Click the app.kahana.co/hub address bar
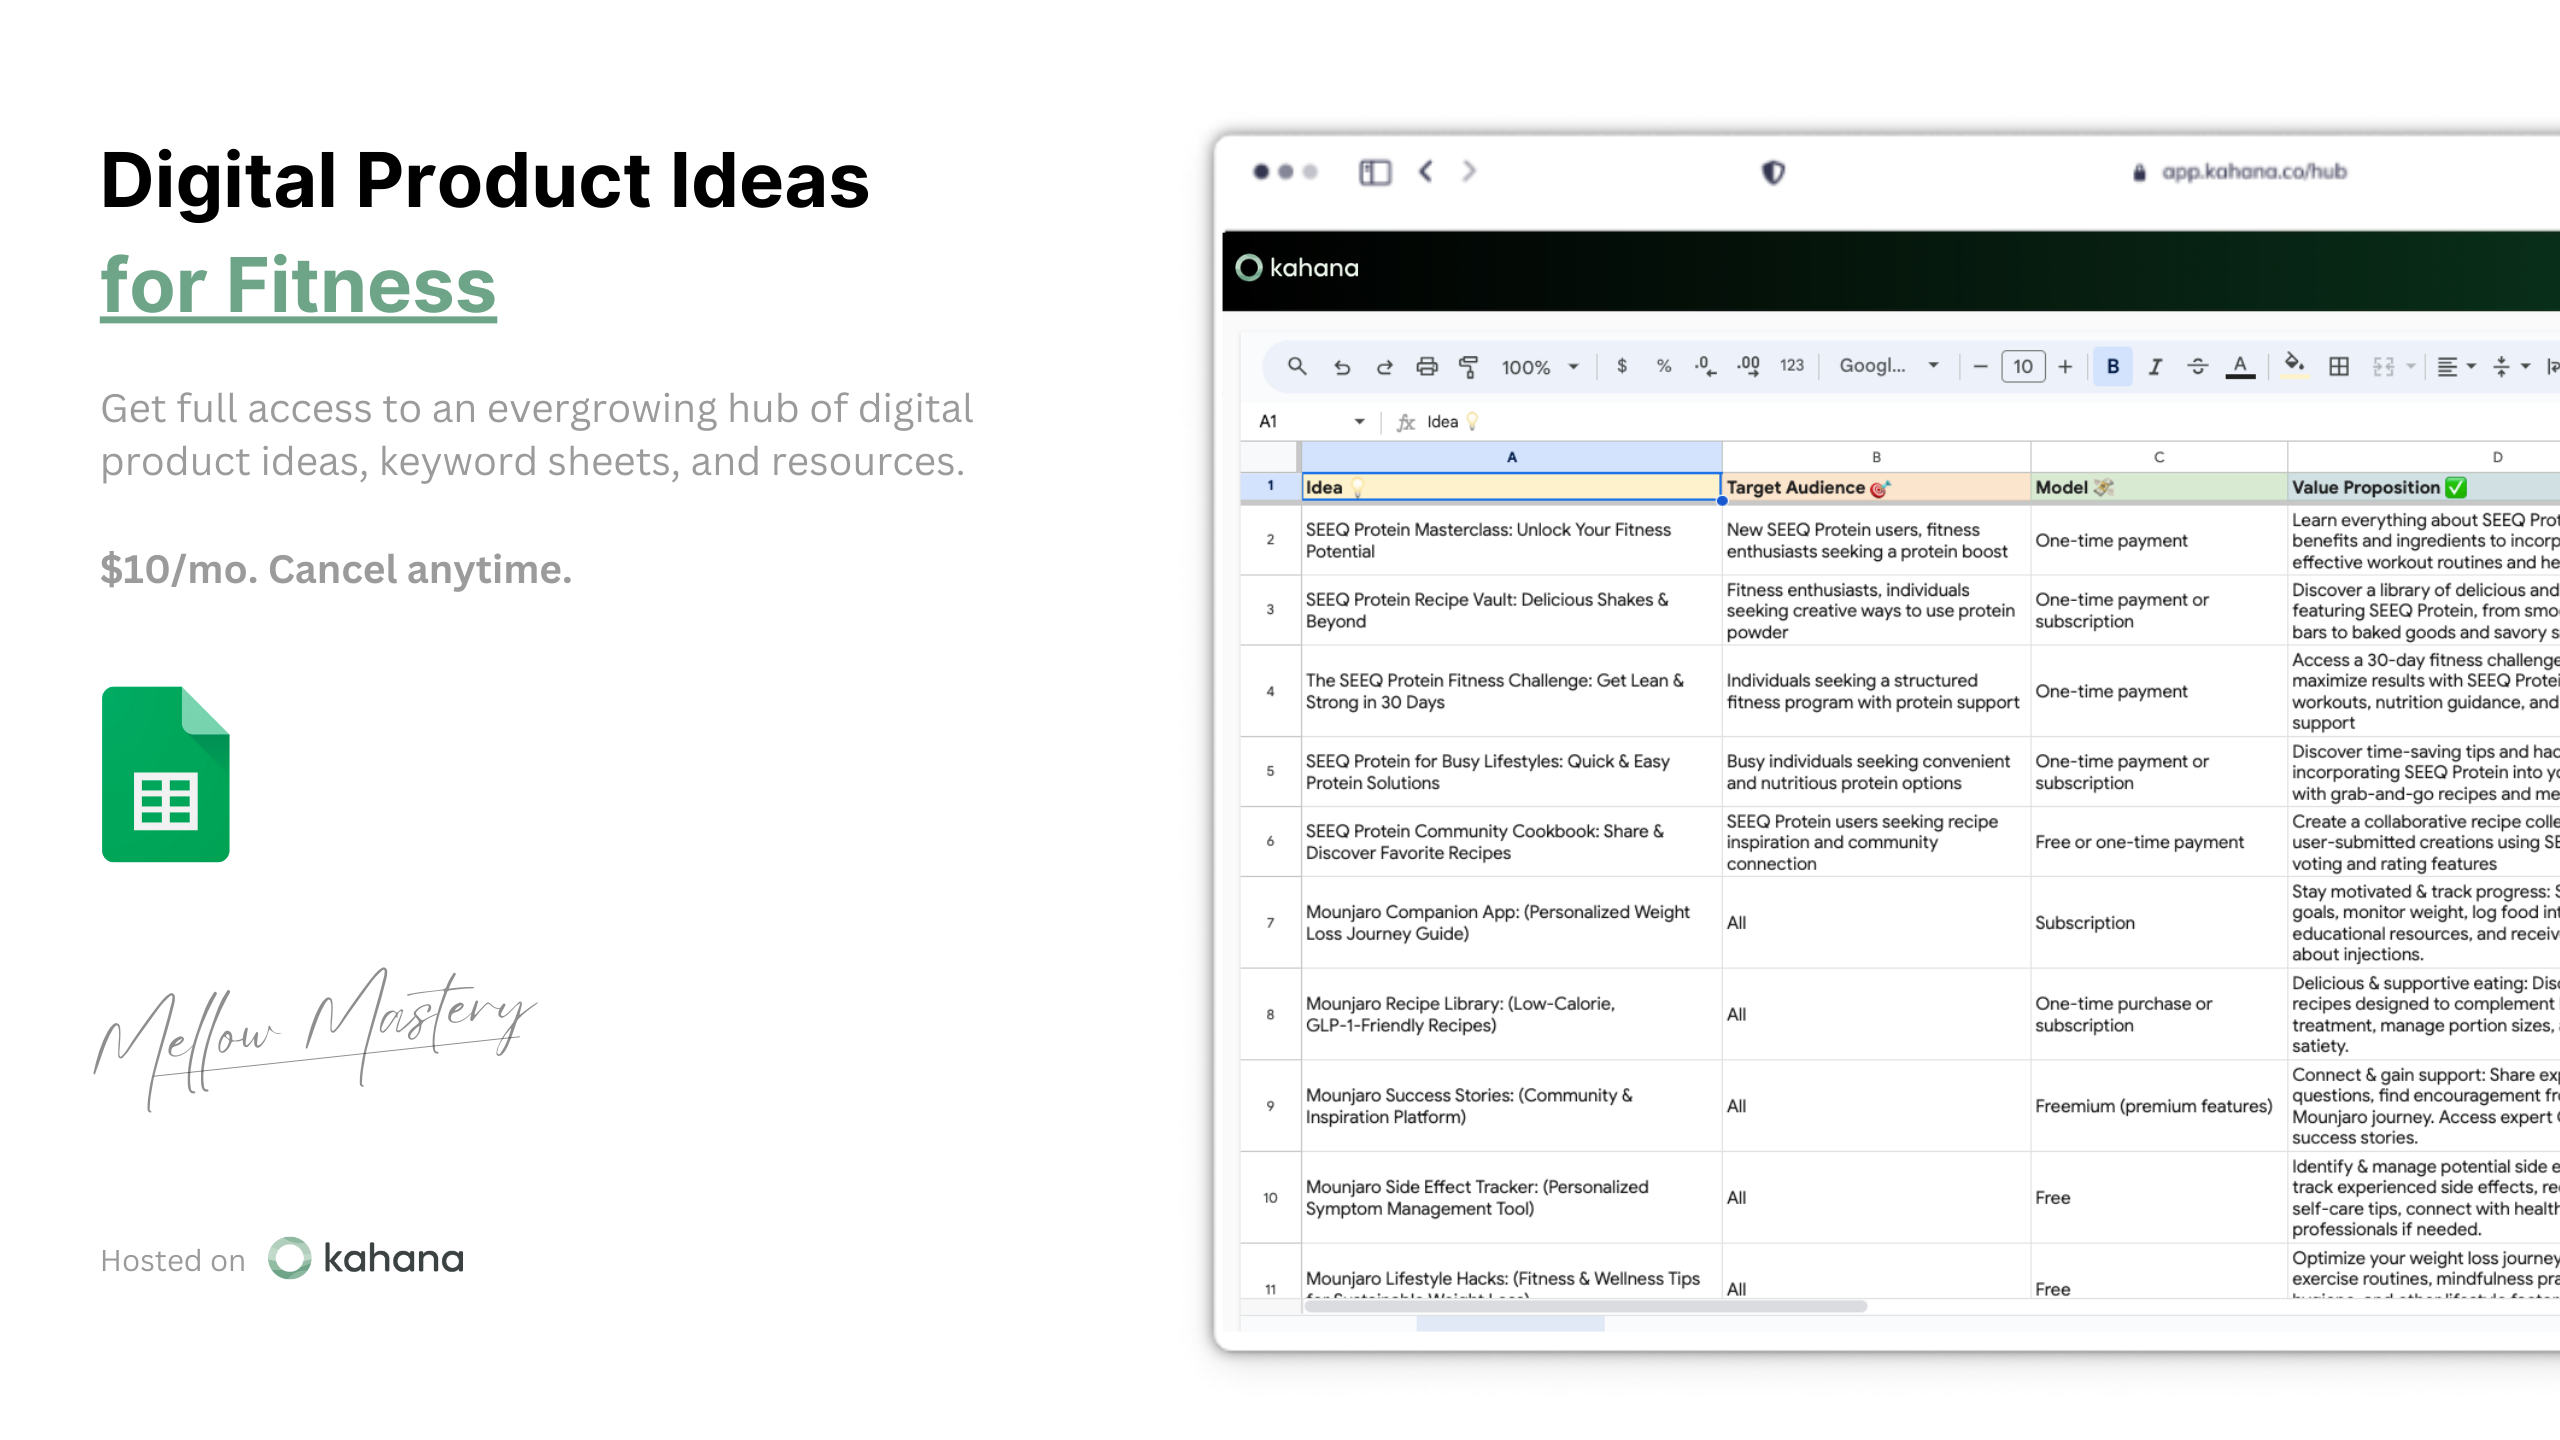 tap(2254, 172)
